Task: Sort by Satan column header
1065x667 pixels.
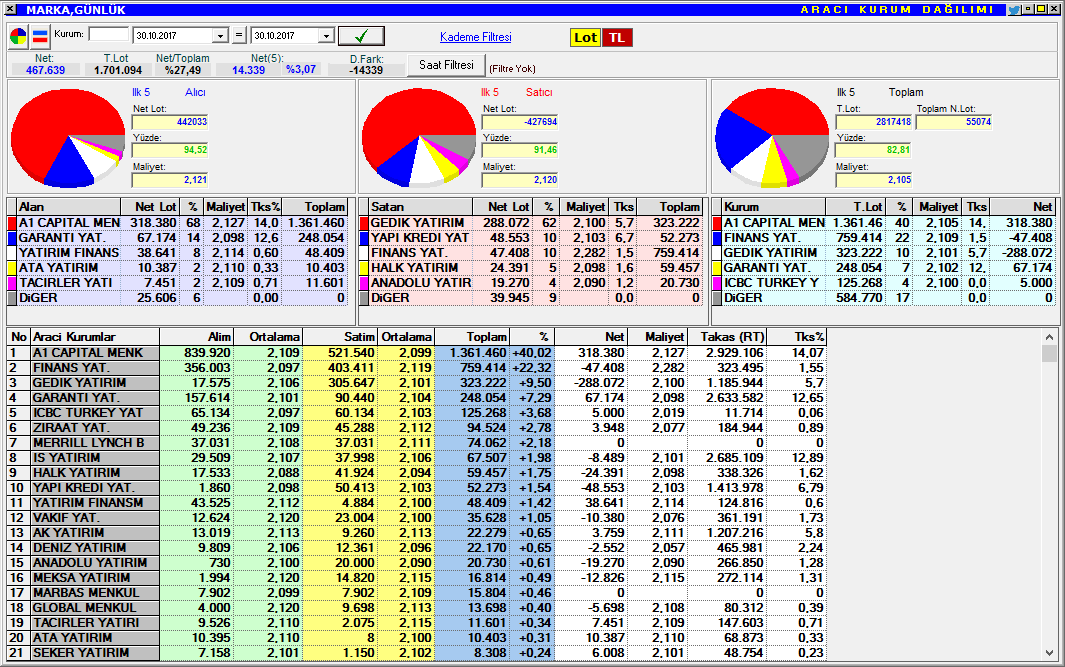Action: (420, 206)
